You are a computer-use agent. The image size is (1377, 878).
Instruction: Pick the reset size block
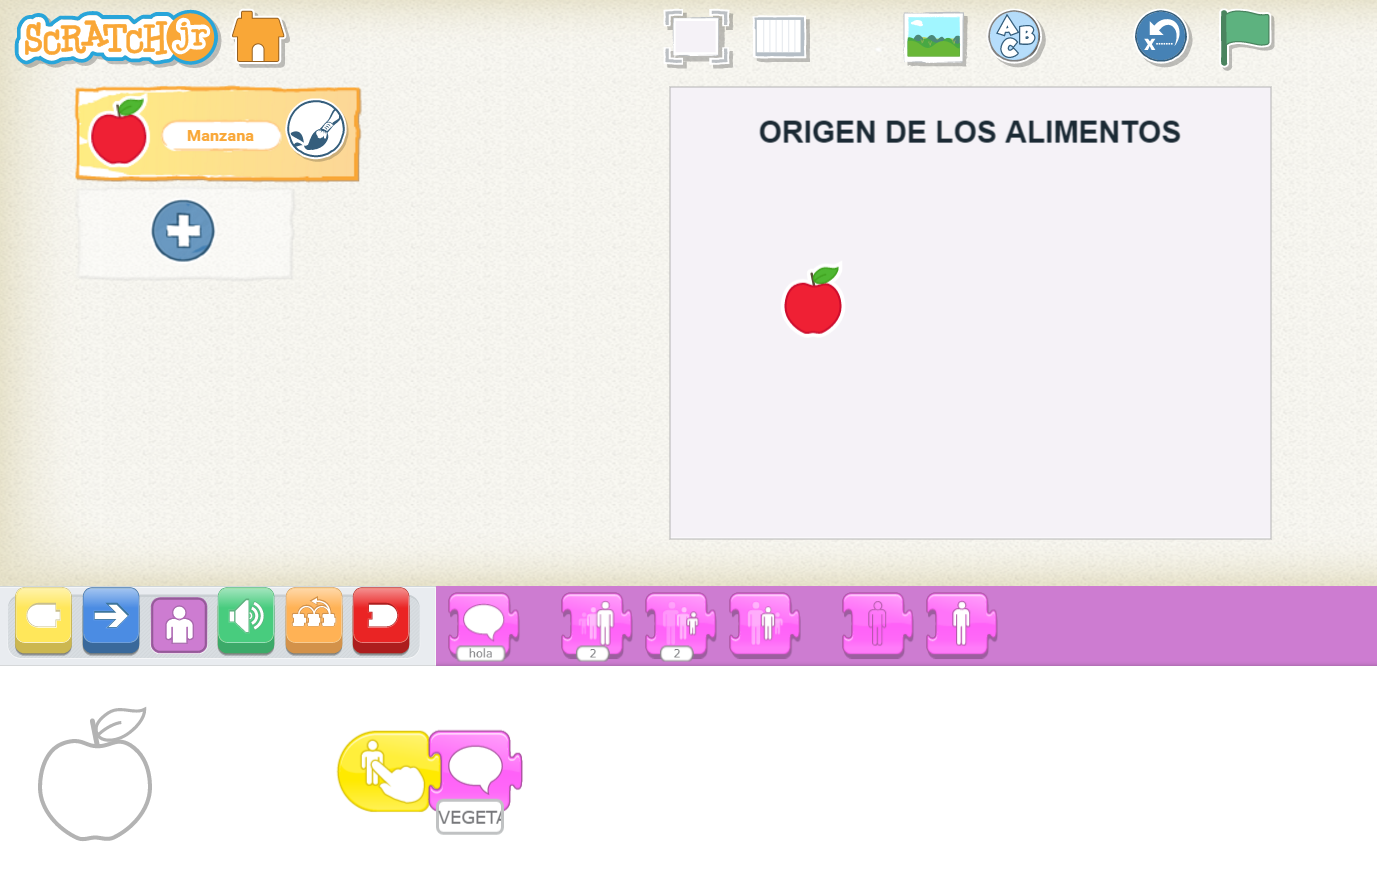tap(765, 624)
